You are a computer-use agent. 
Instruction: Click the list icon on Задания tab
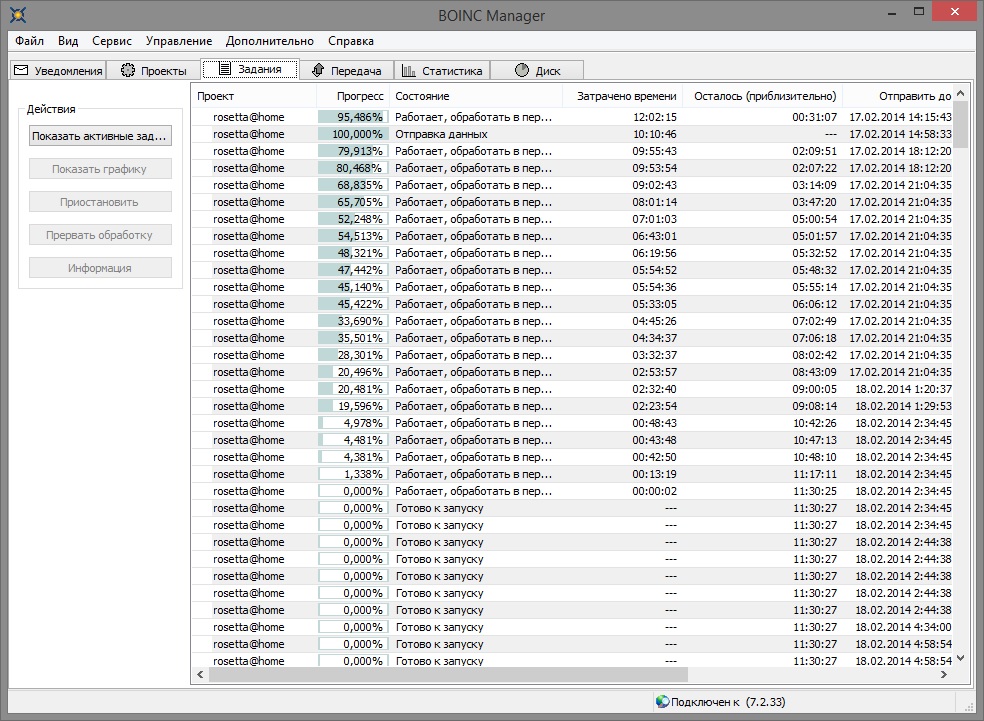[x=225, y=68]
